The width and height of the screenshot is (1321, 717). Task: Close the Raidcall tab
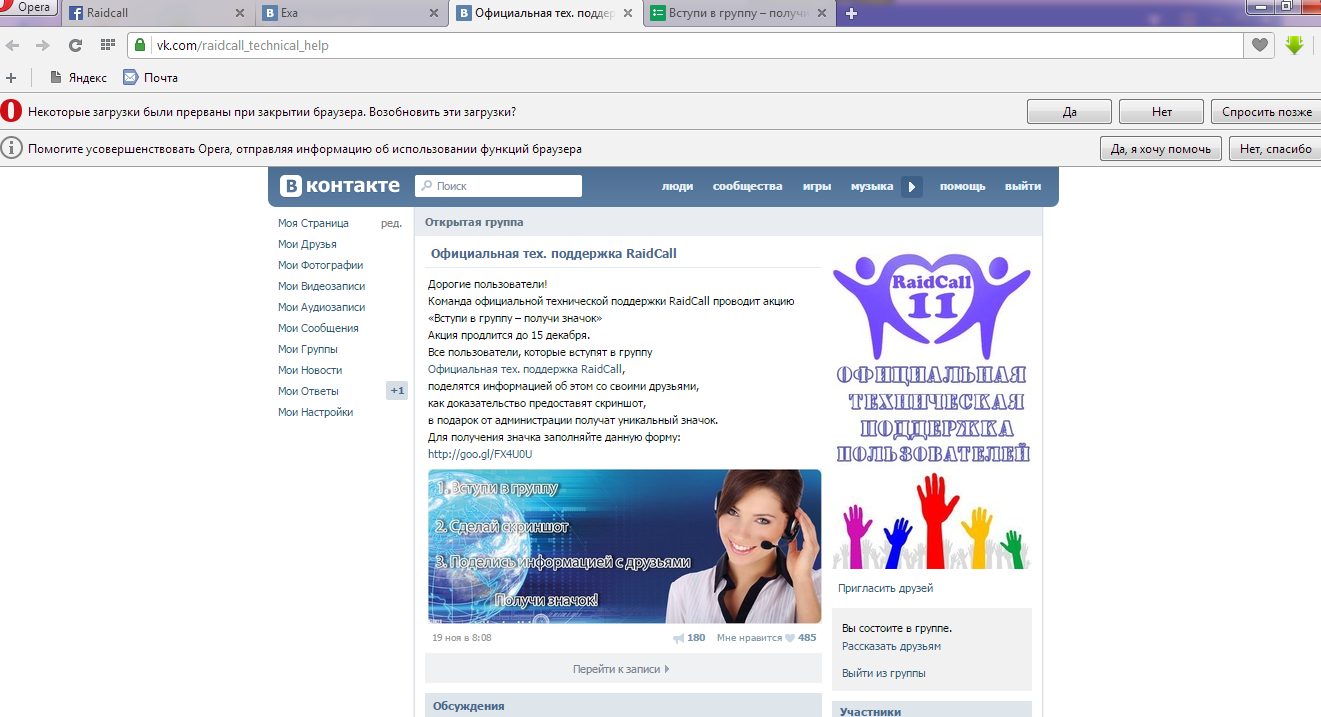coord(239,13)
